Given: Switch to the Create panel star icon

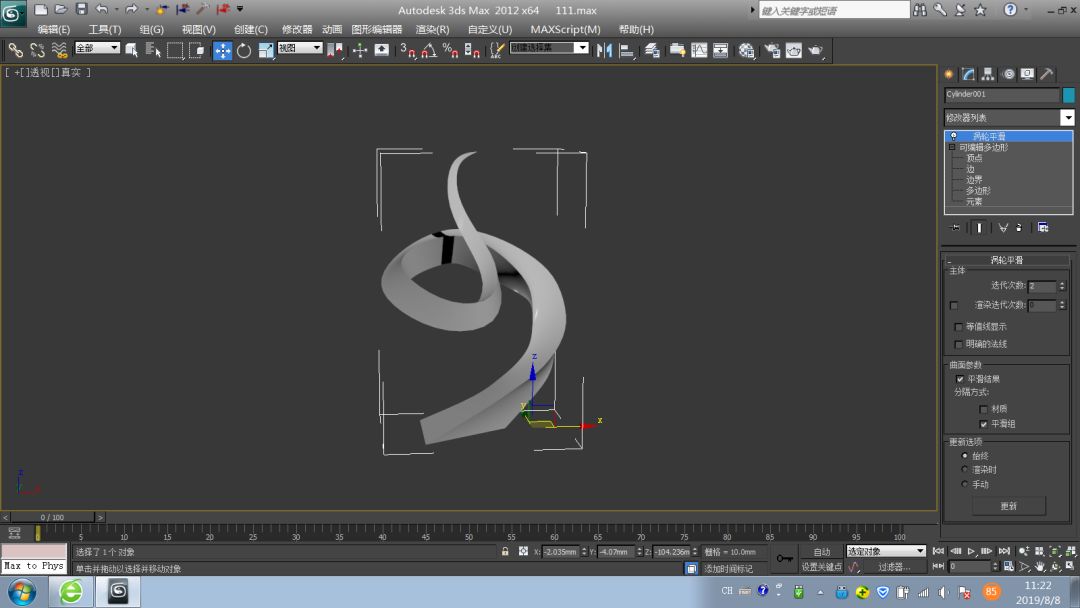Looking at the screenshot, I should 949,74.
